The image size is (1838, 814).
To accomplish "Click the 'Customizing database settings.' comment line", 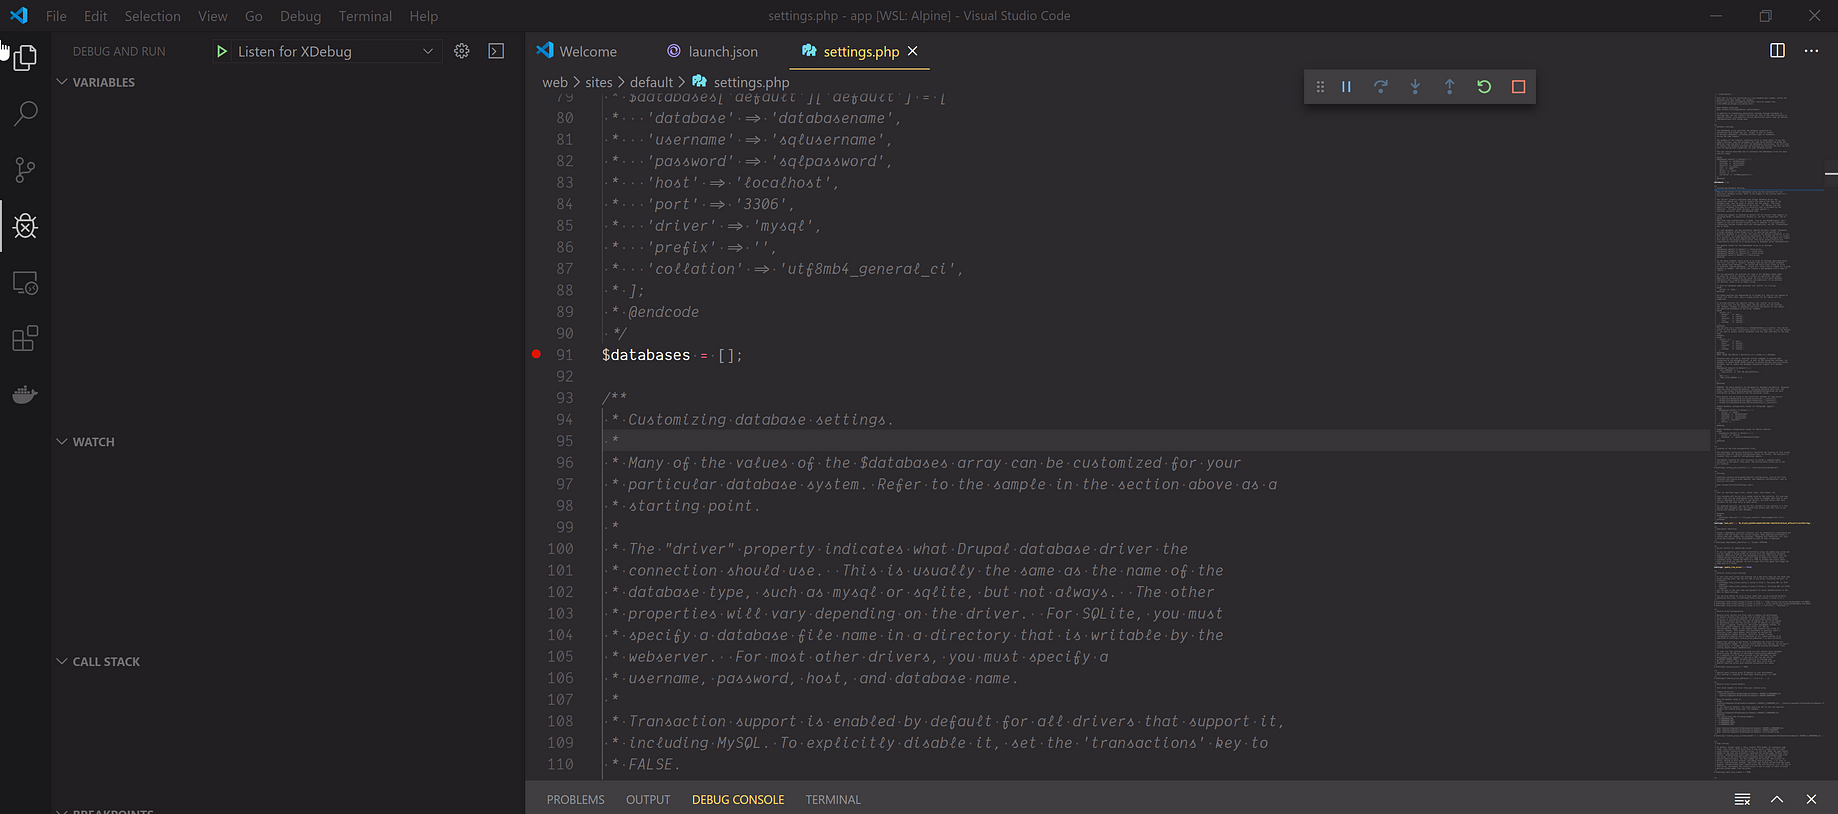I will 761,420.
